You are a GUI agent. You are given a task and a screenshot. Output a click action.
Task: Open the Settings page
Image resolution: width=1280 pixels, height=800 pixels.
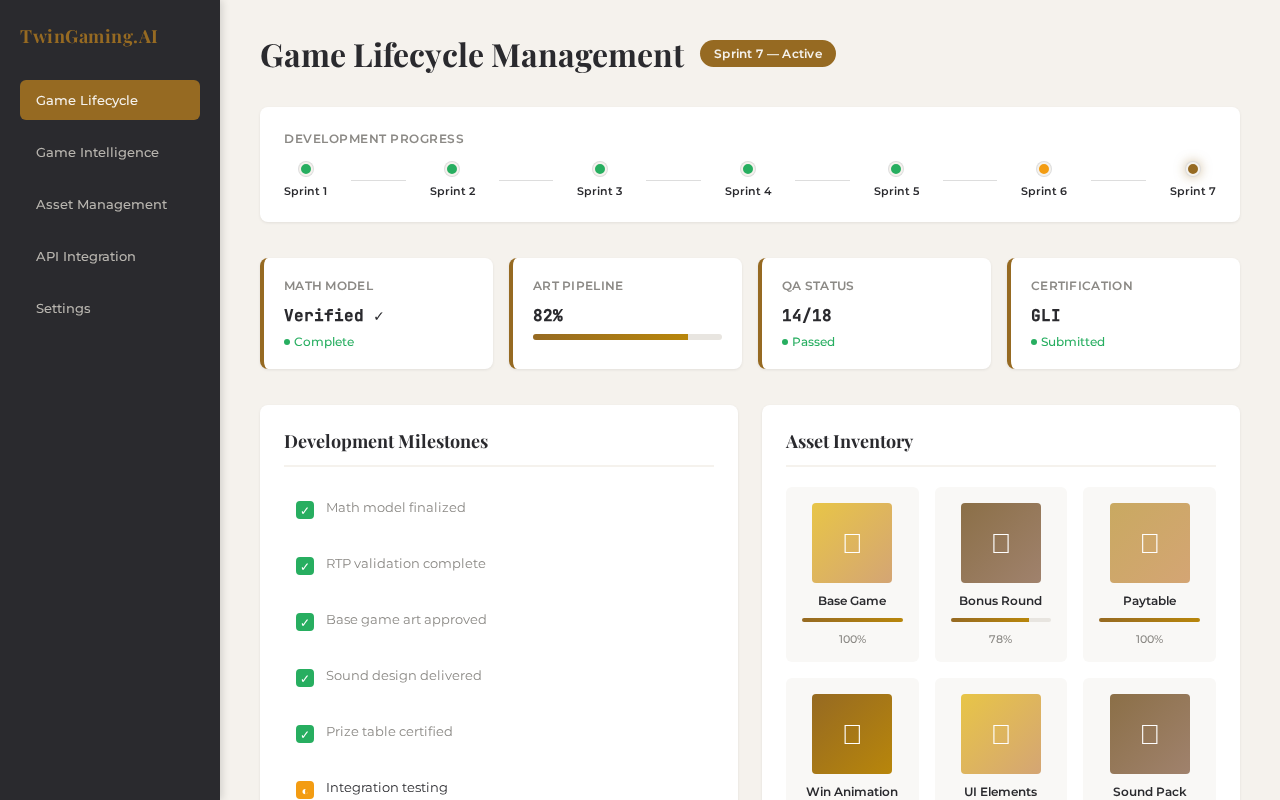[x=63, y=308]
